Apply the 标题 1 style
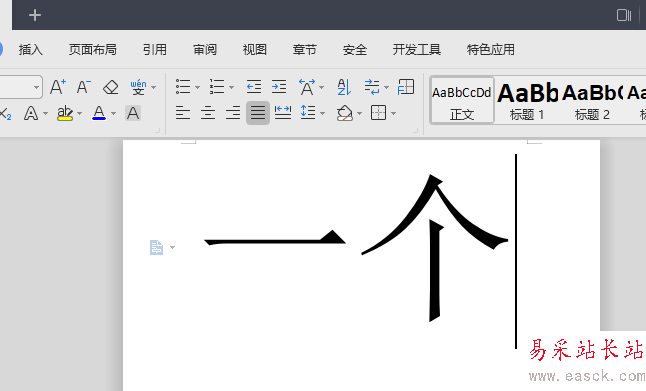Image resolution: width=646 pixels, height=391 pixels. (527, 100)
